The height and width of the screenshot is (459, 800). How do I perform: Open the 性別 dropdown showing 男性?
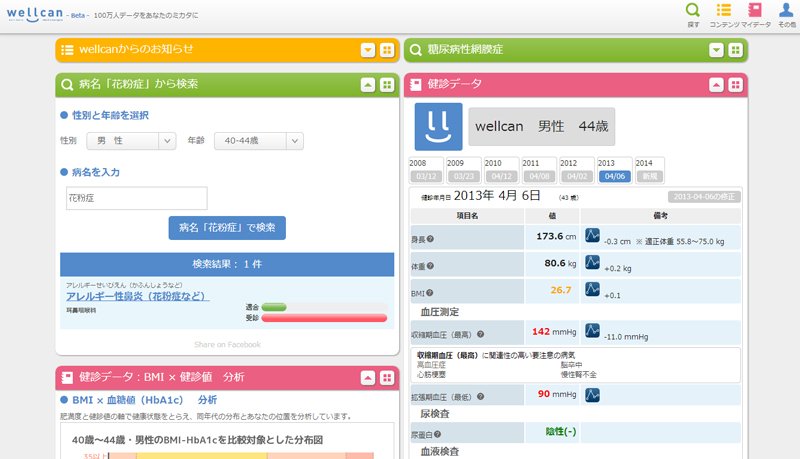(x=131, y=141)
